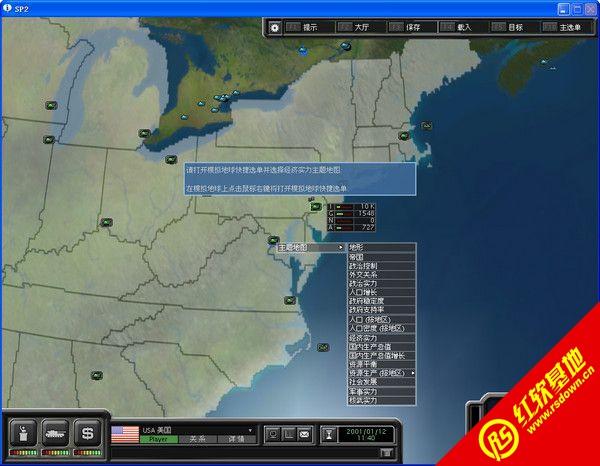The width and height of the screenshot is (600, 466).
Task: Select the unit icon on the southern Virginia coast
Action: (290, 300)
